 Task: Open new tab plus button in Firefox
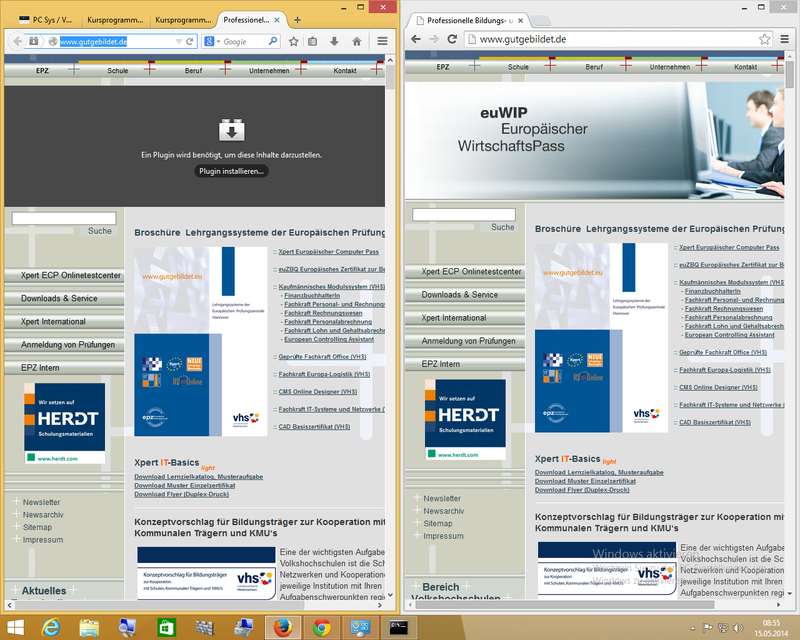297,20
